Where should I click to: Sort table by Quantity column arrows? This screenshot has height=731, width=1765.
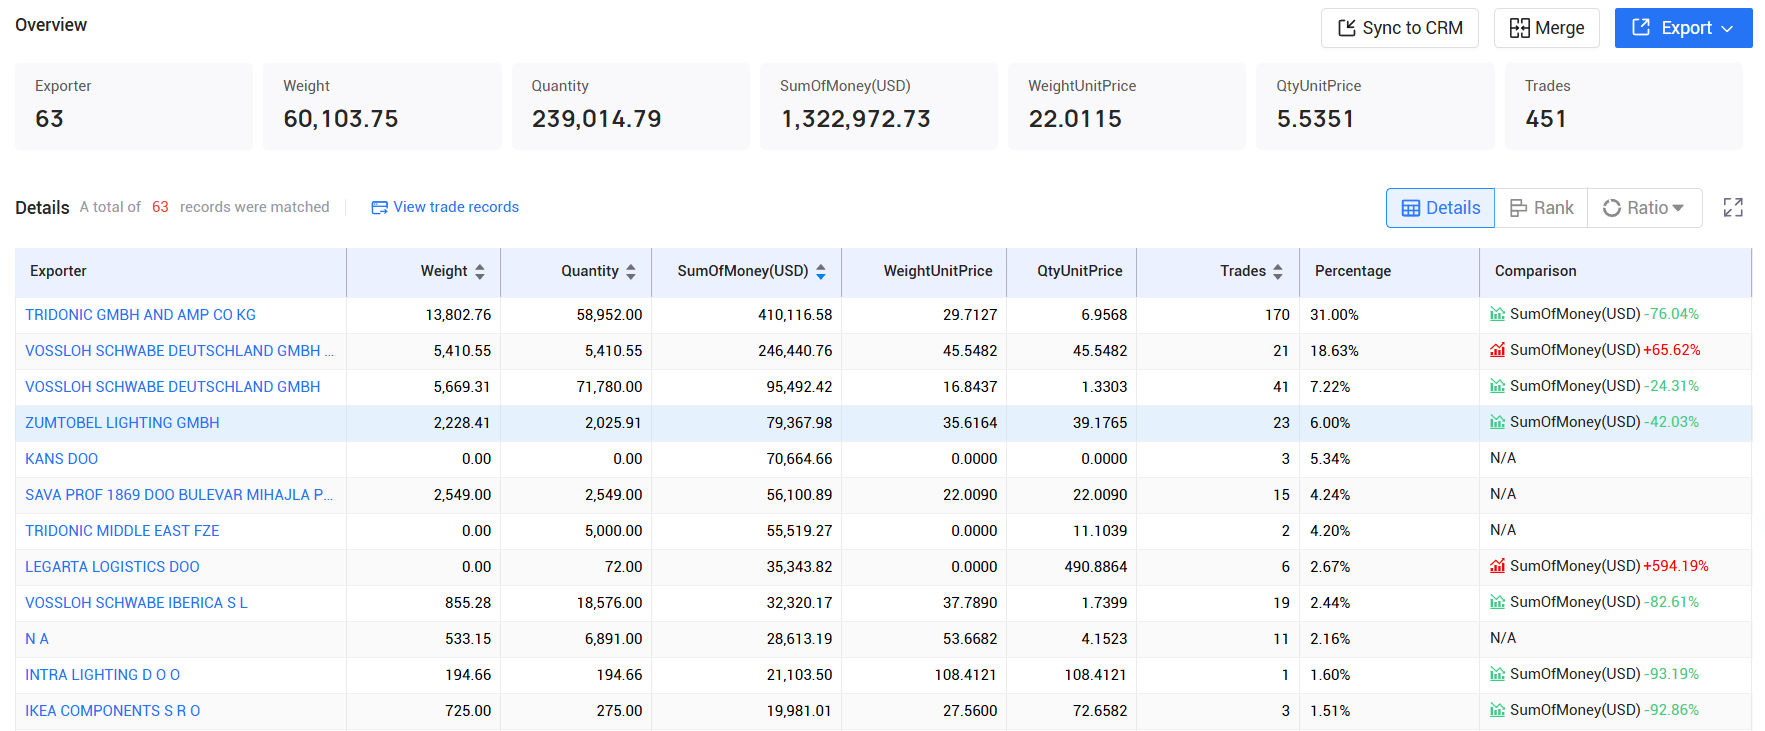pos(631,271)
